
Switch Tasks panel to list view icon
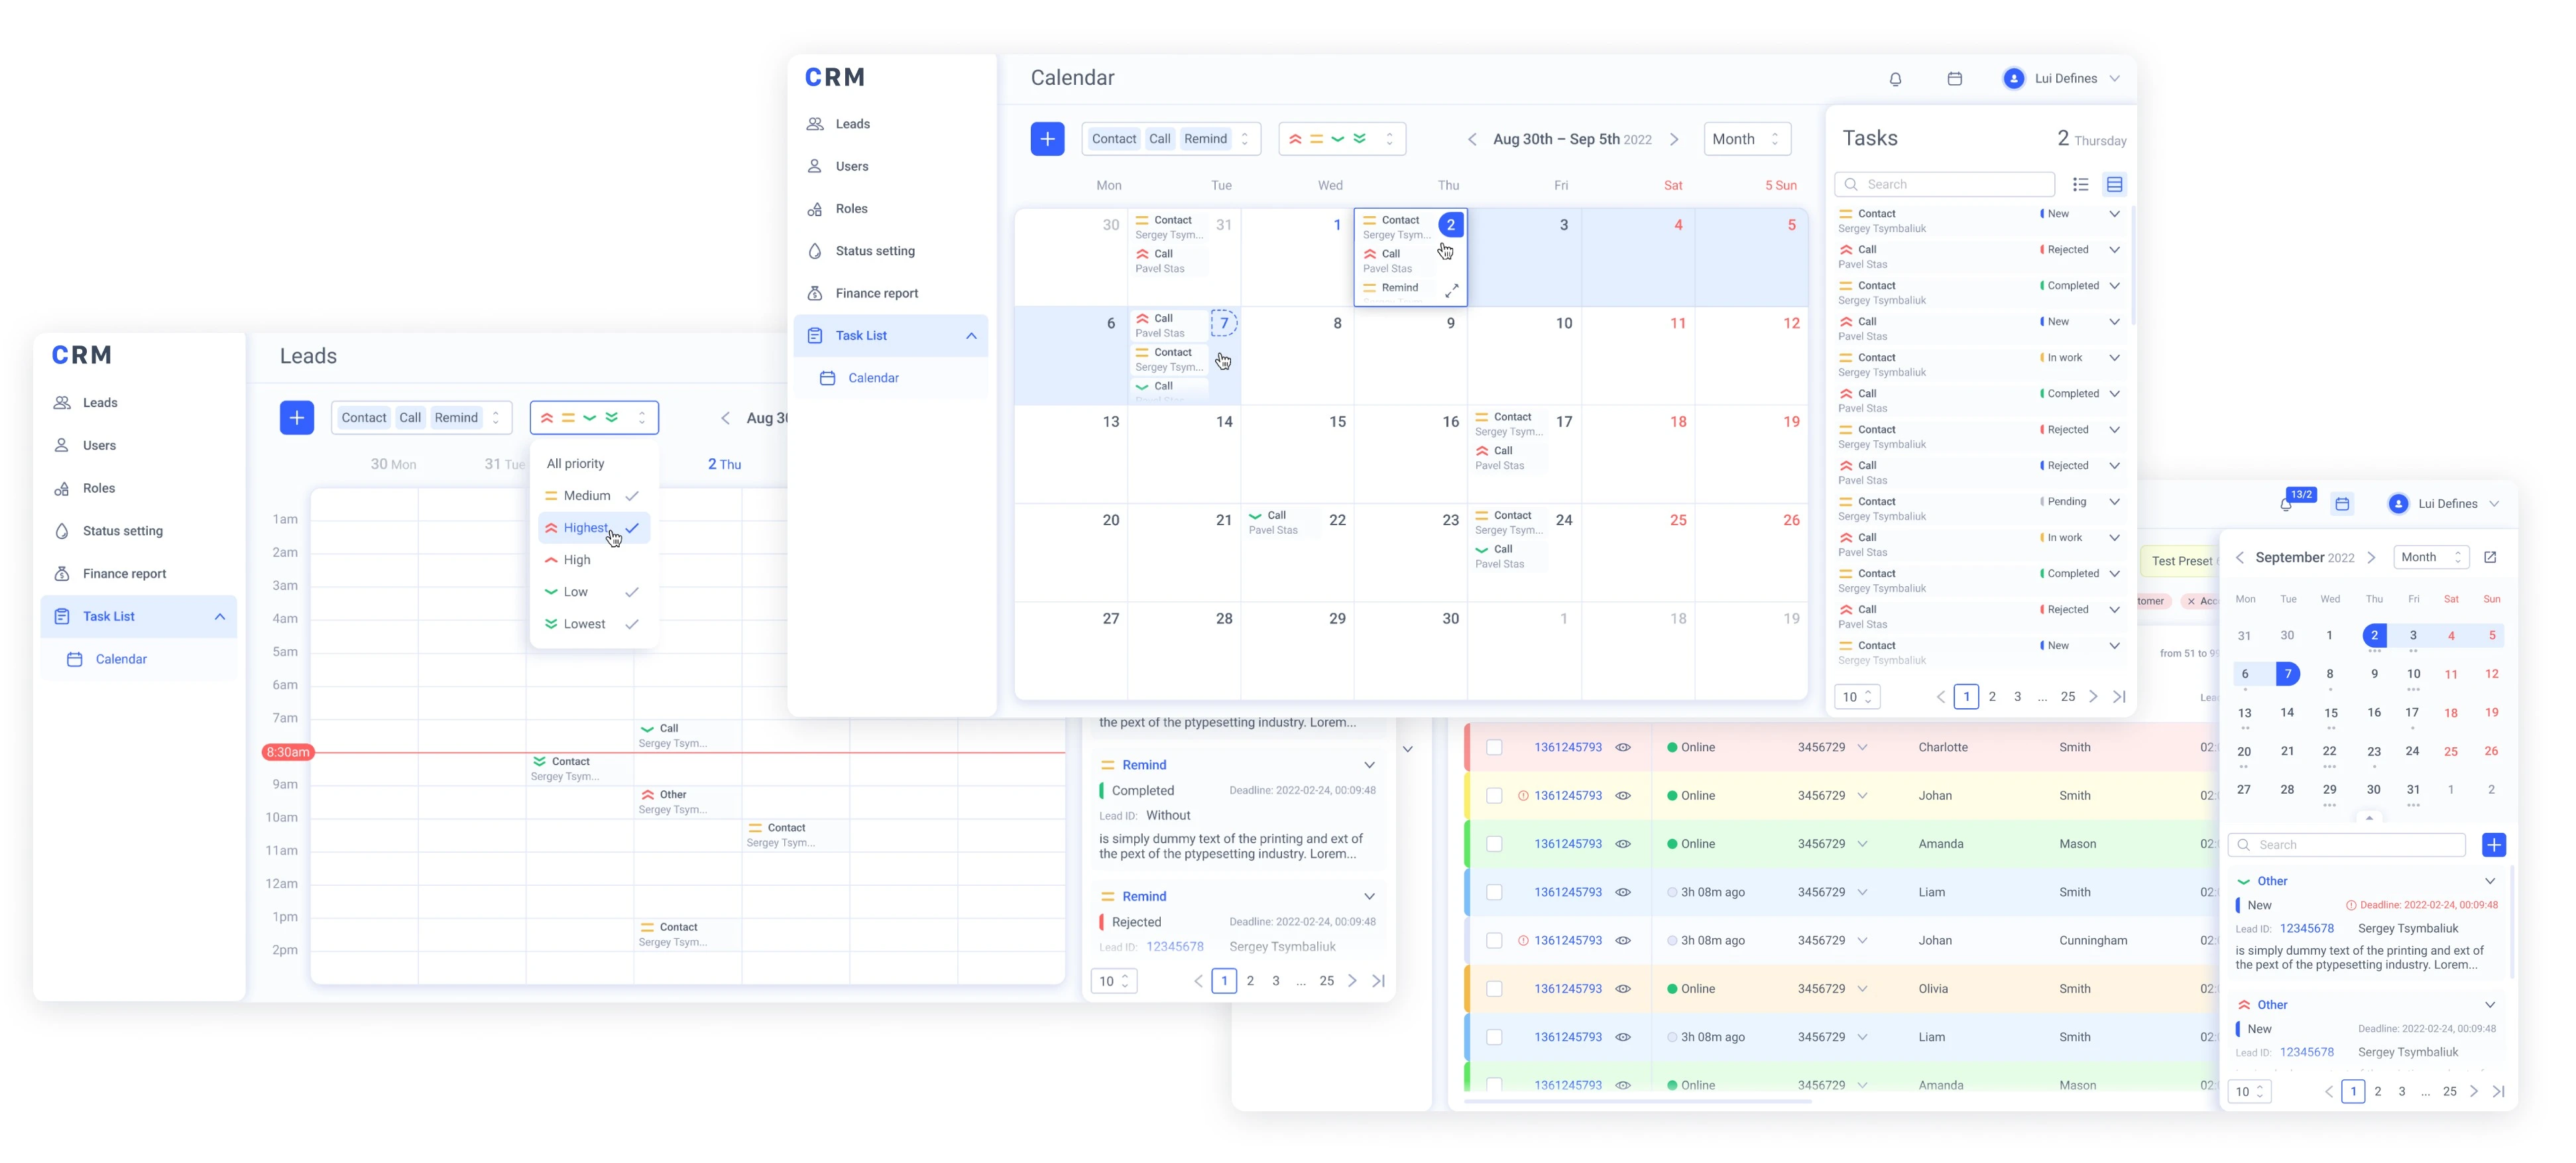click(x=2081, y=184)
